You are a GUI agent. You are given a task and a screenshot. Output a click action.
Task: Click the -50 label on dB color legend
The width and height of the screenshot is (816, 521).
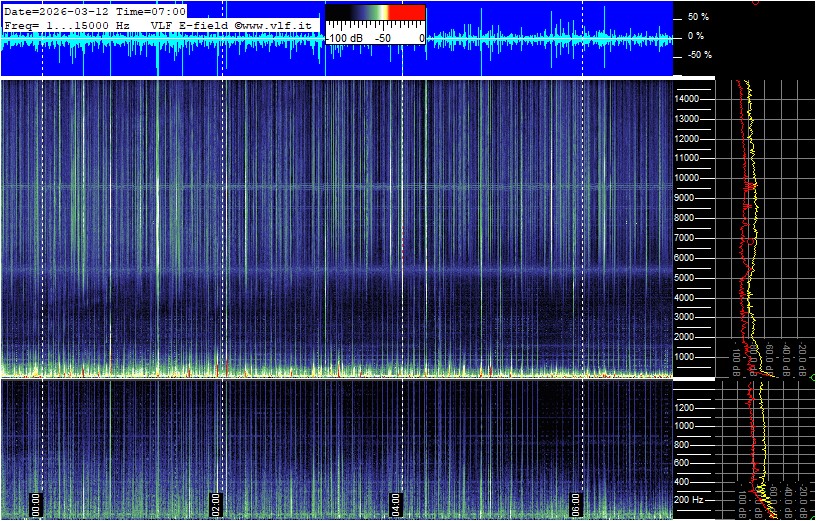(x=382, y=38)
